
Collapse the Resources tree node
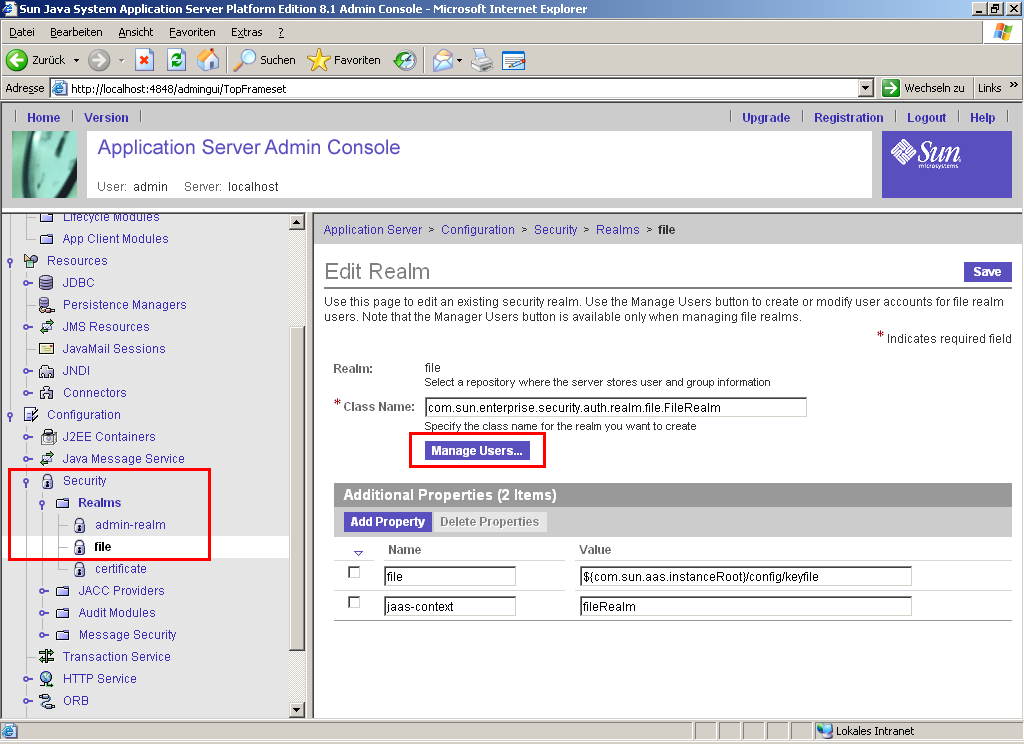tap(10, 262)
